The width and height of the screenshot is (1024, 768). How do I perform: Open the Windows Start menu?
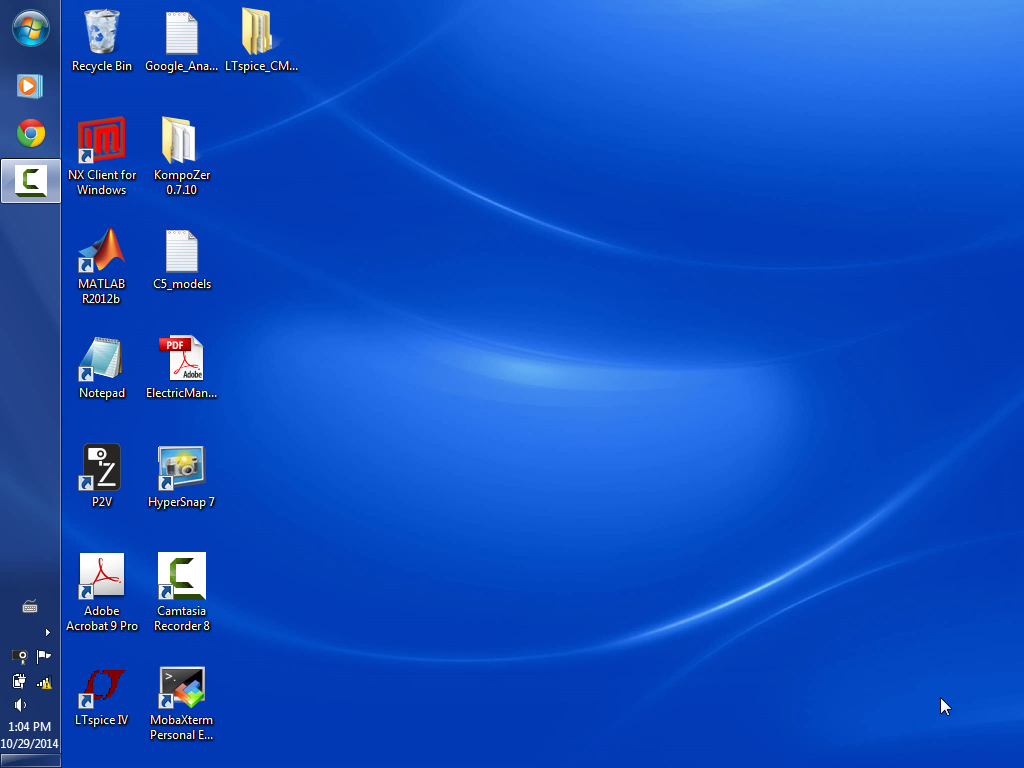tap(30, 29)
